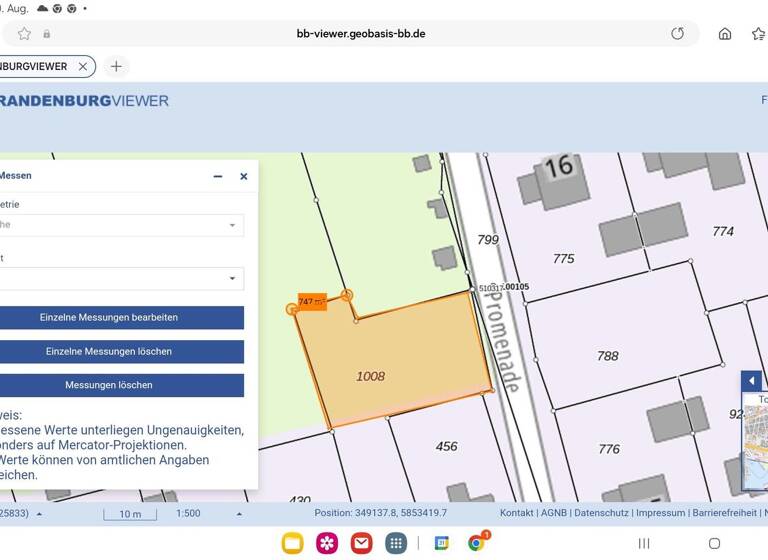768x560 pixels.
Task: Click parcel number 1008 on the map
Action: (x=370, y=376)
